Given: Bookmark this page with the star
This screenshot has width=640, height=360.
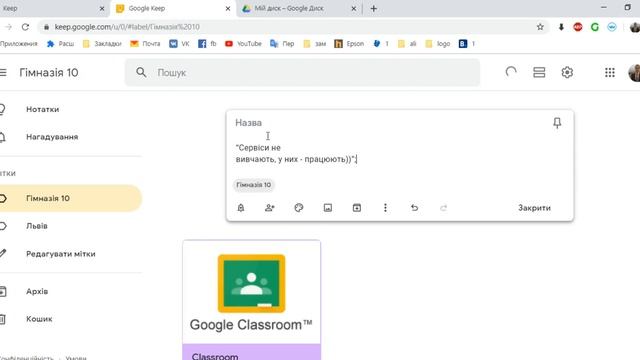Looking at the screenshot, I should pos(540,27).
